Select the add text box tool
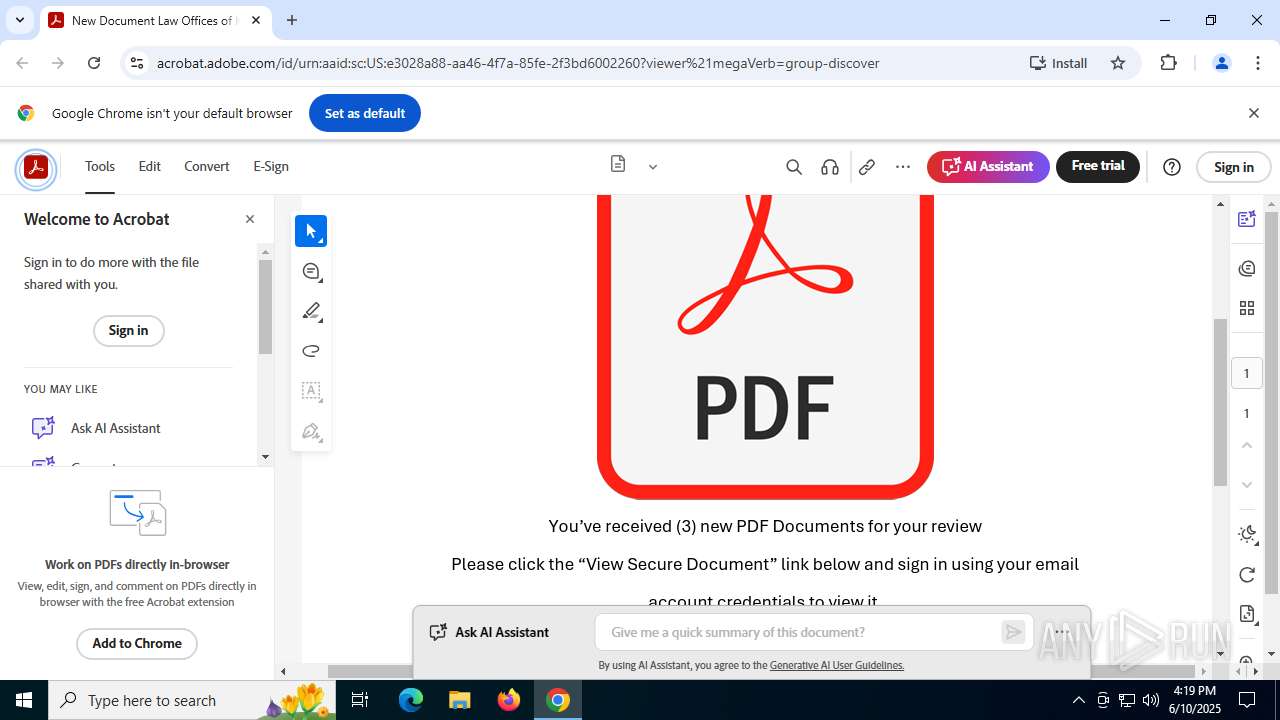1280x720 pixels. (311, 391)
